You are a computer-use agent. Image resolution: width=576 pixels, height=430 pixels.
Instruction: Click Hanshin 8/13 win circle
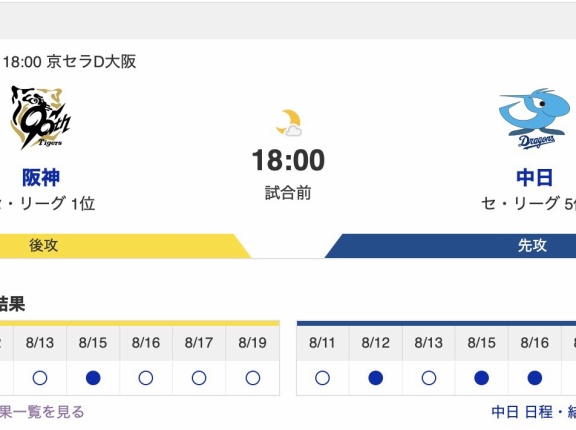[x=40, y=378]
